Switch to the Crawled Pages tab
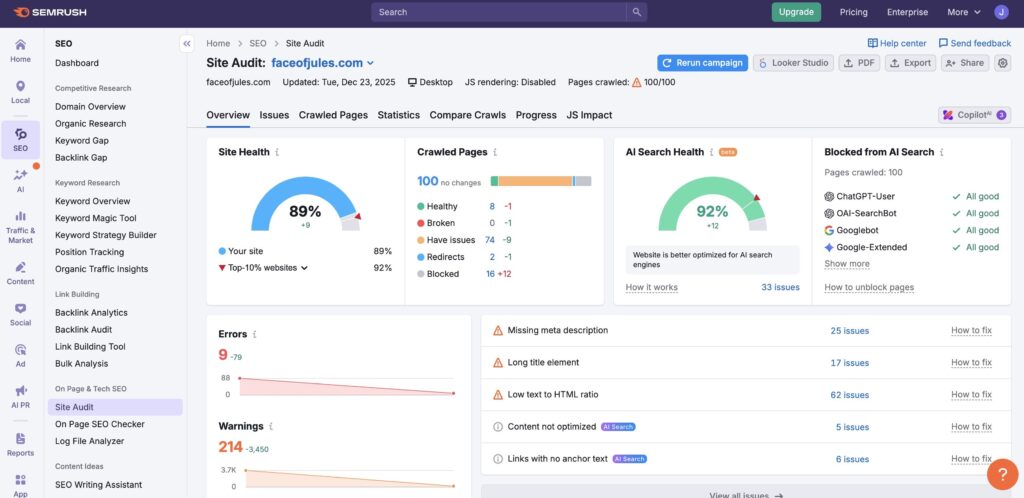The height and width of the screenshot is (498, 1024). pos(333,115)
